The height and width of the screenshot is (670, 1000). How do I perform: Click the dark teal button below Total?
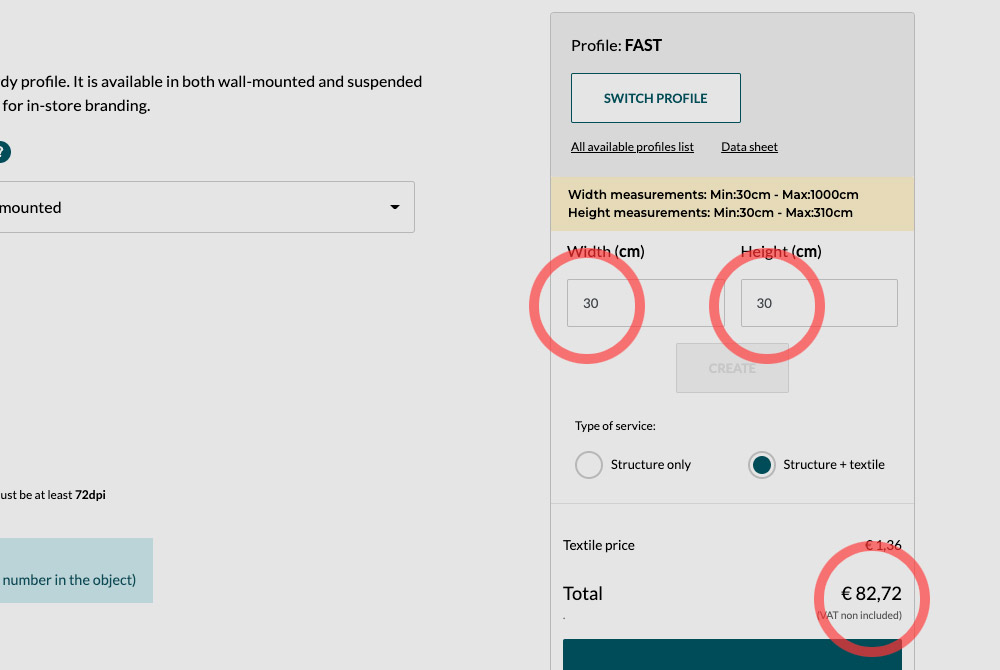point(732,654)
